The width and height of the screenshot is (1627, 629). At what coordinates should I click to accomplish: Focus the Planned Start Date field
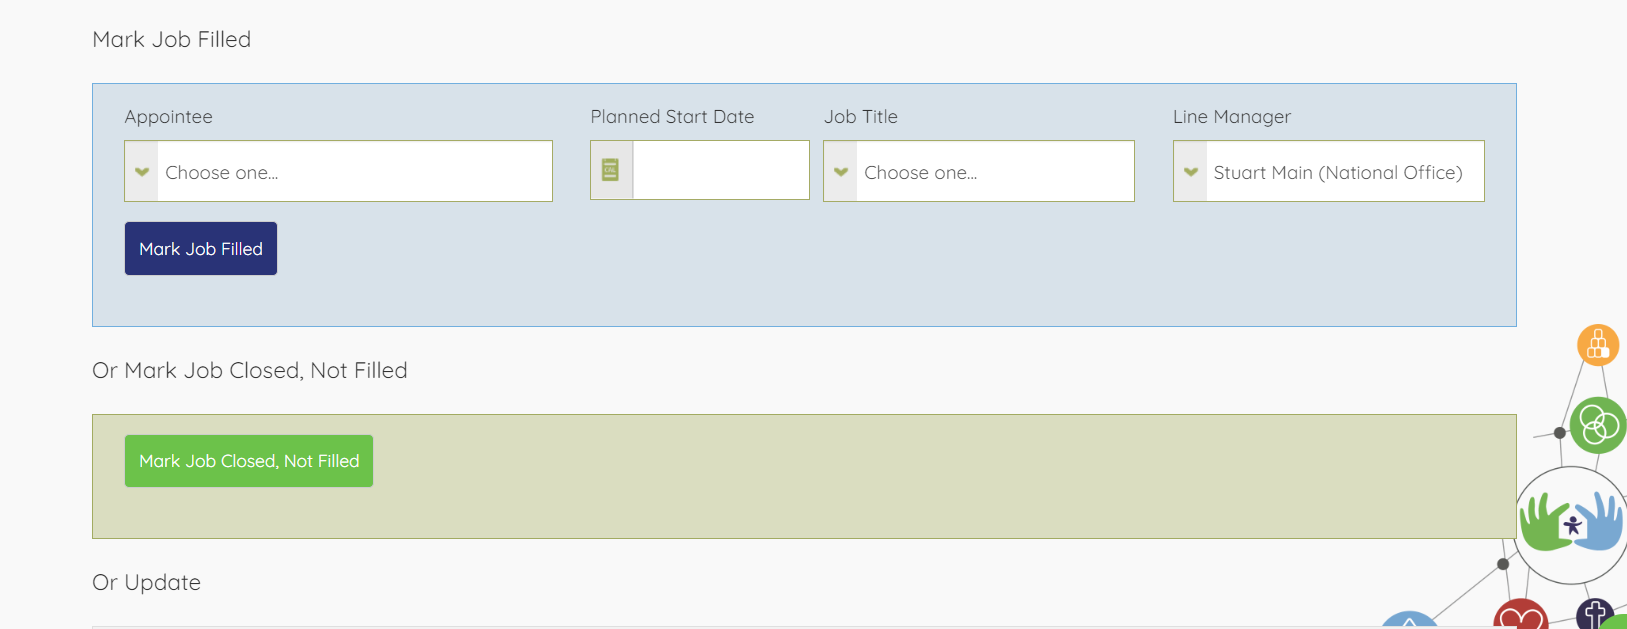(720, 171)
